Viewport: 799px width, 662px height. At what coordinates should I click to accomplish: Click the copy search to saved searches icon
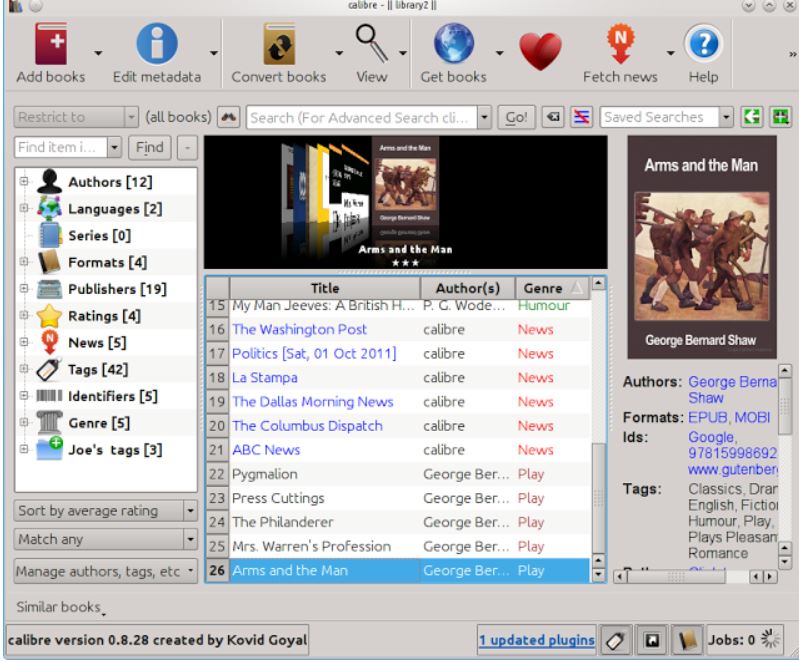click(x=752, y=117)
